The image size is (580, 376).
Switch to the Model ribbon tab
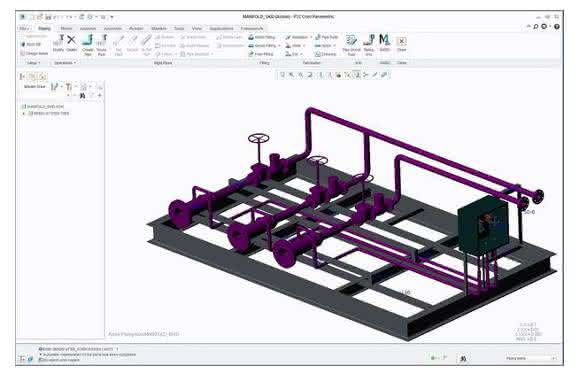click(x=66, y=28)
